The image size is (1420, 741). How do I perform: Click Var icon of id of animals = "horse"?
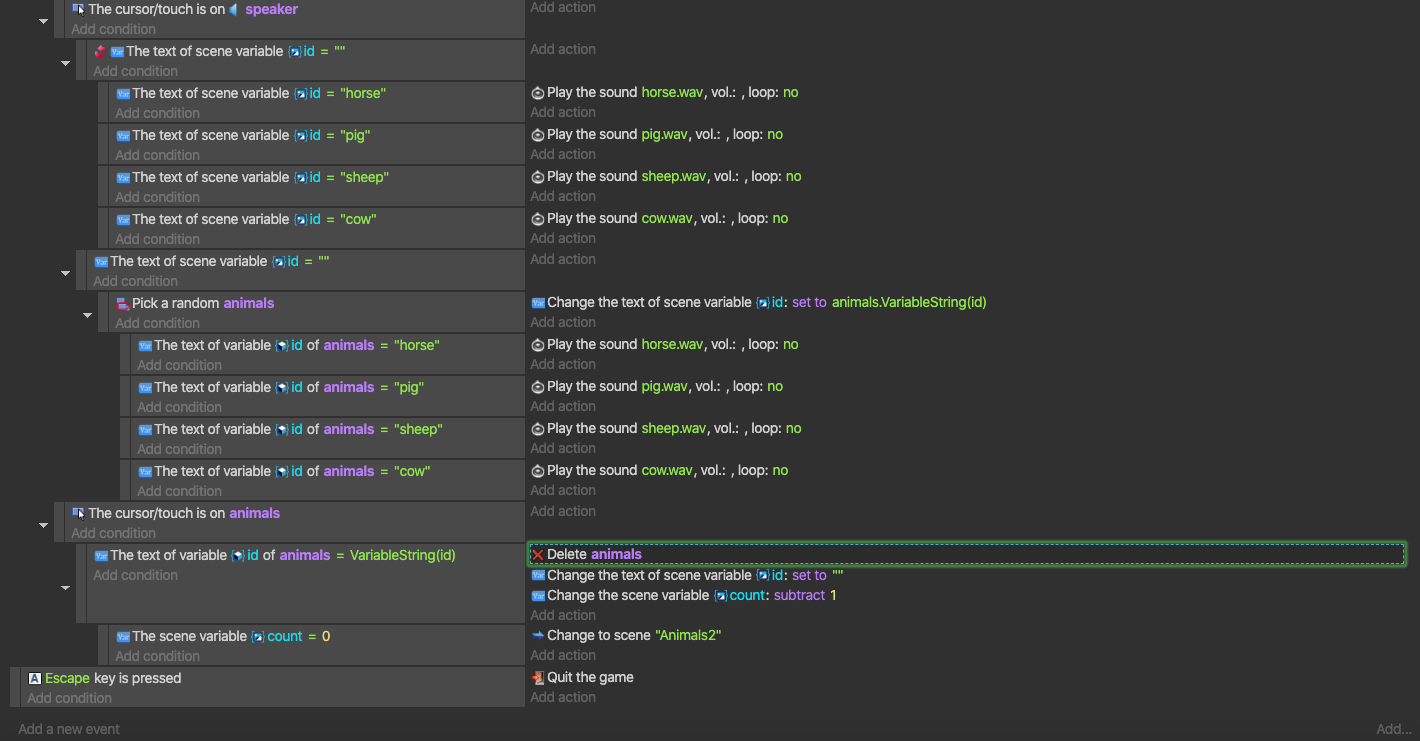(x=145, y=345)
